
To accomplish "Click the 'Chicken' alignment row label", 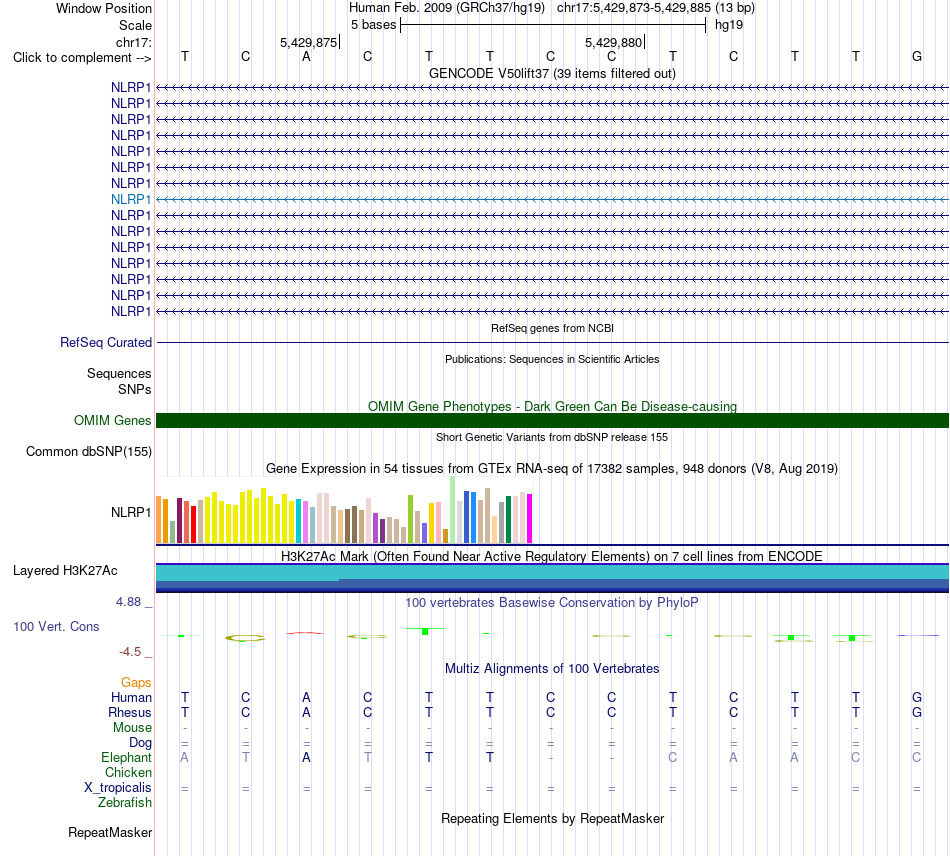I will coord(128,772).
